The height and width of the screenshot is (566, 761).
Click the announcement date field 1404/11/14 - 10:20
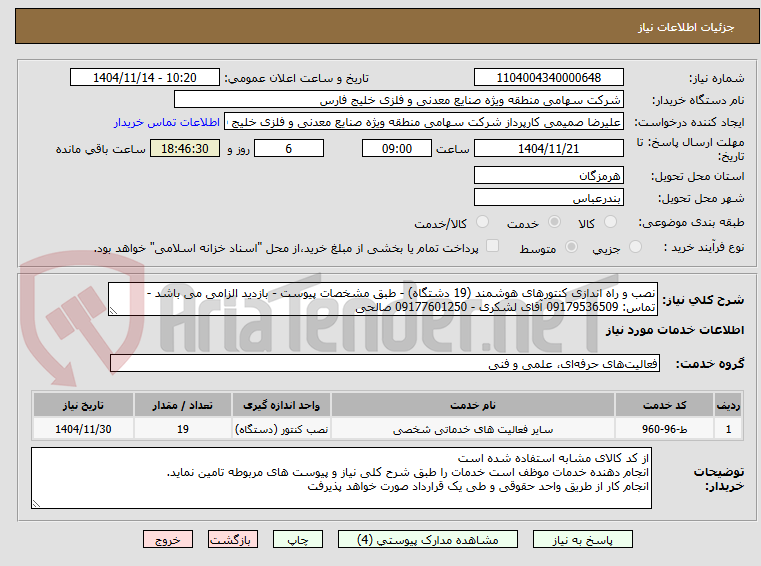pyautogui.click(x=145, y=77)
